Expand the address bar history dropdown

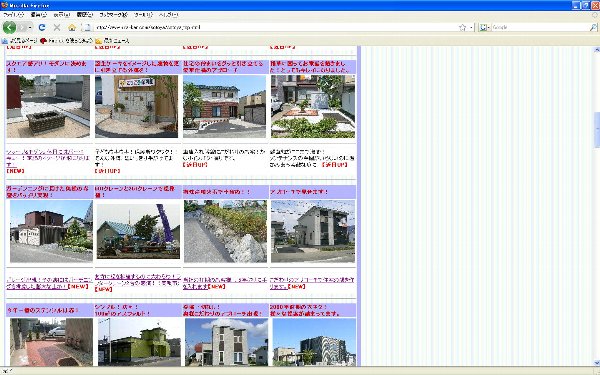pos(471,27)
